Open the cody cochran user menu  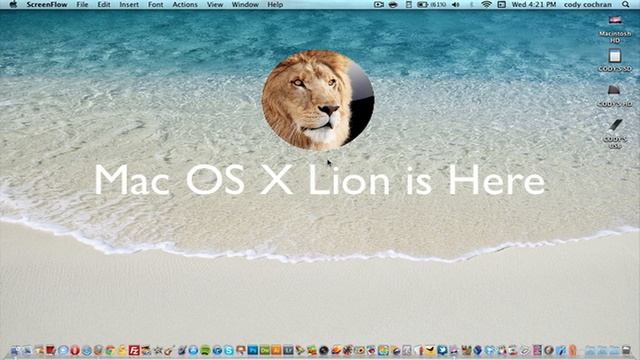pyautogui.click(x=587, y=4)
